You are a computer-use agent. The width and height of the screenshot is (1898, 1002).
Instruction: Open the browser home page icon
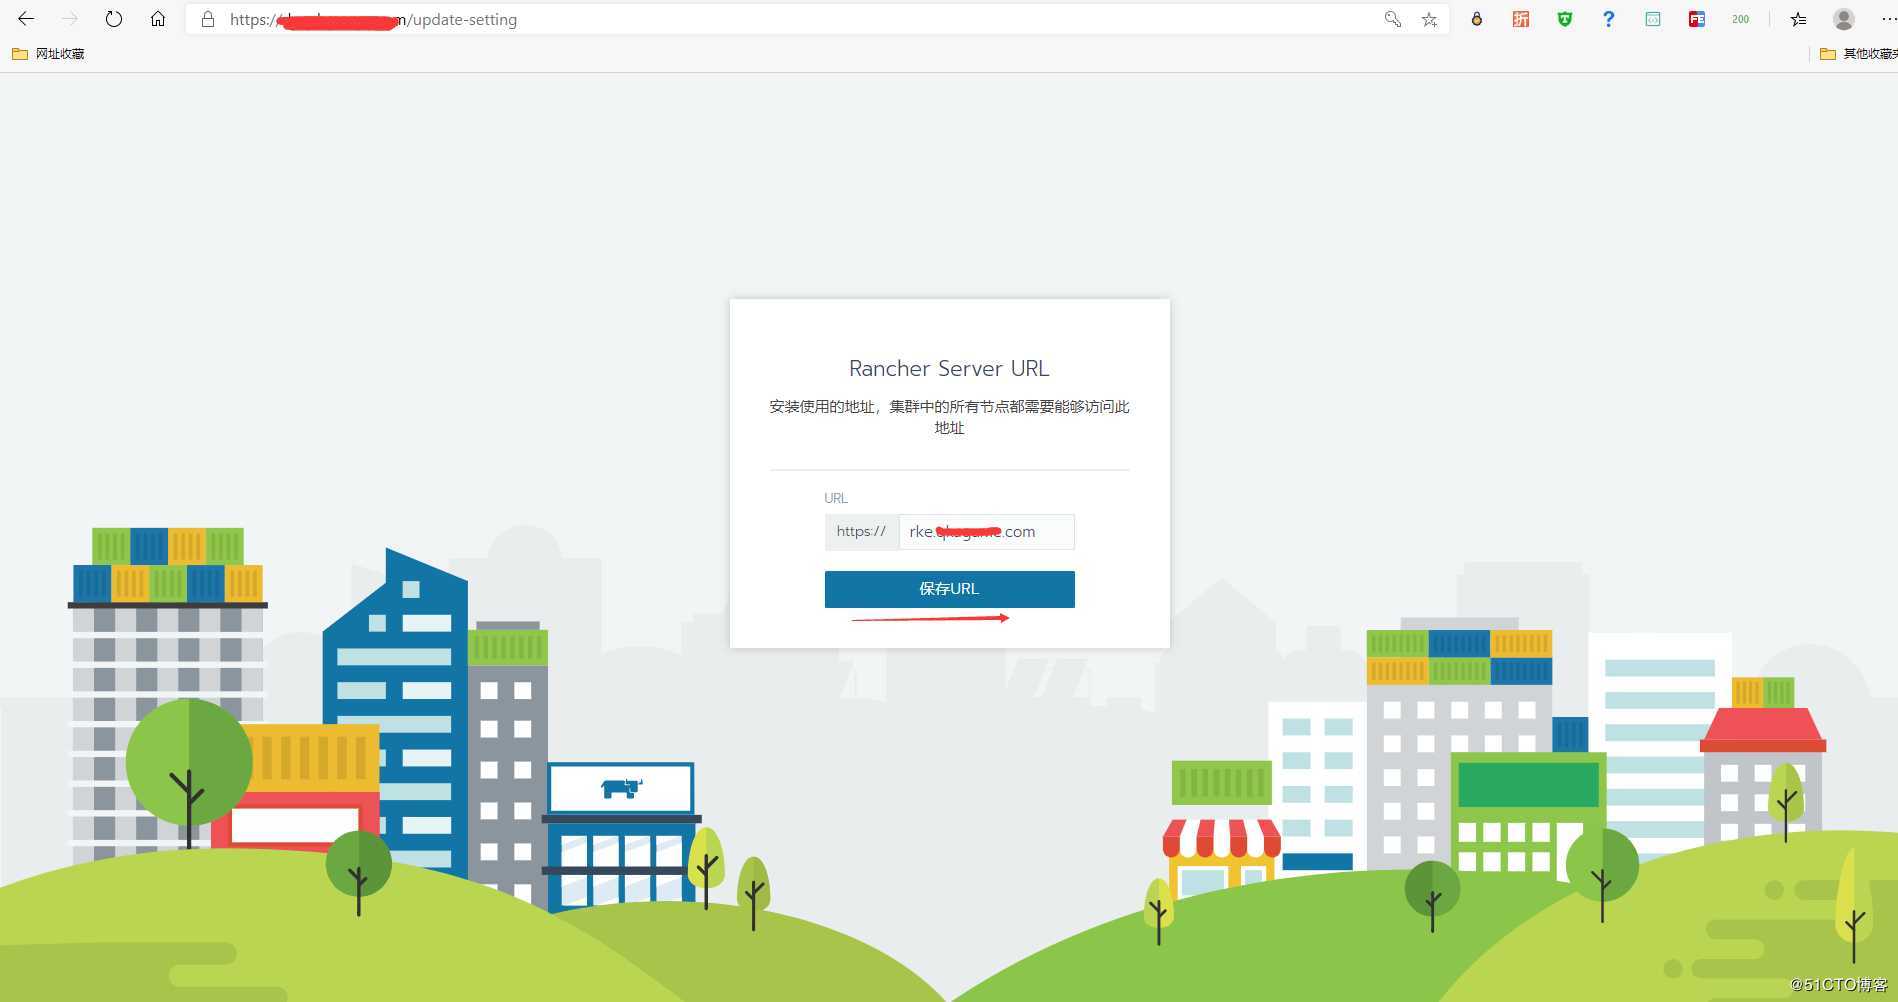coord(158,19)
